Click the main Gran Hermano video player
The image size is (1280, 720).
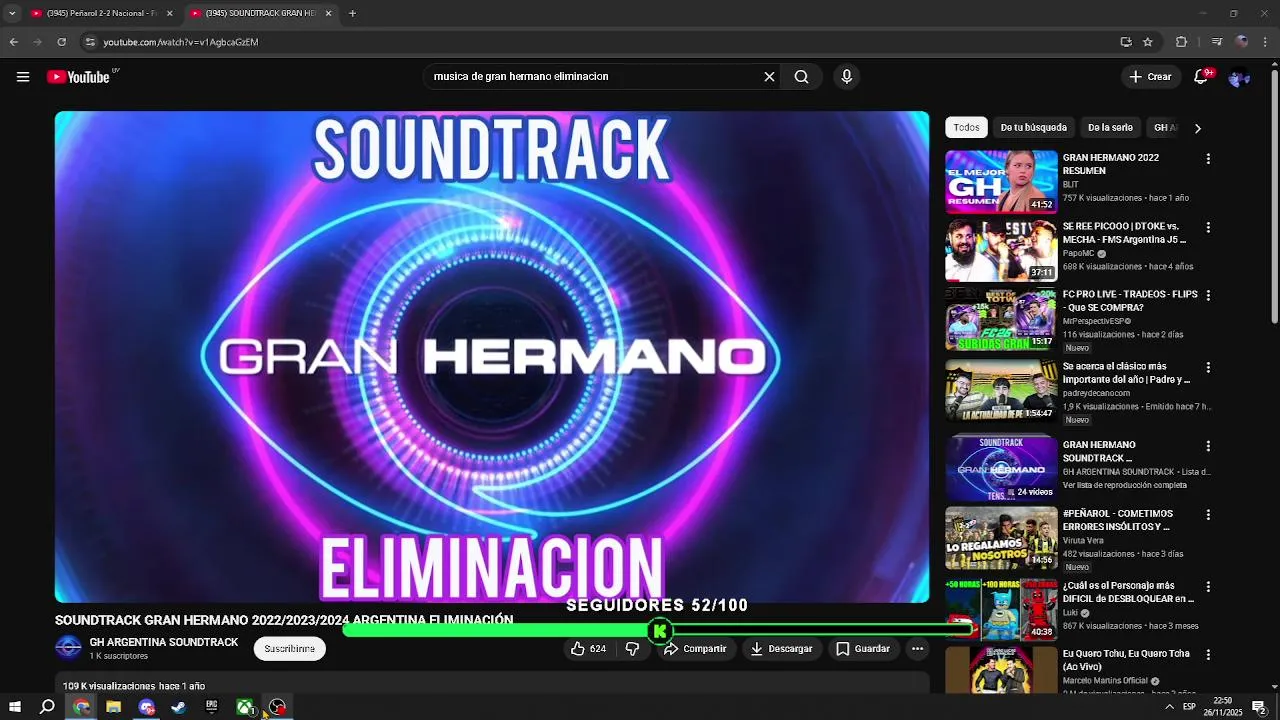492,357
